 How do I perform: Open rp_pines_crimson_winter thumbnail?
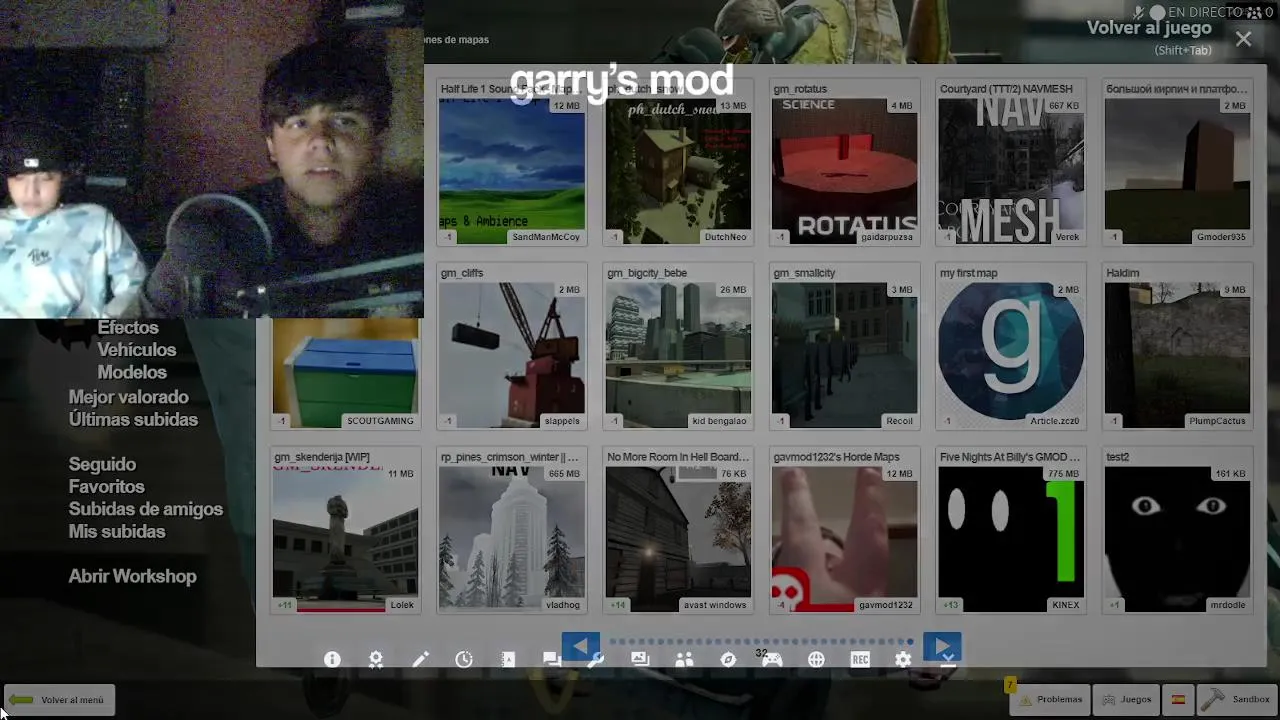click(512, 539)
